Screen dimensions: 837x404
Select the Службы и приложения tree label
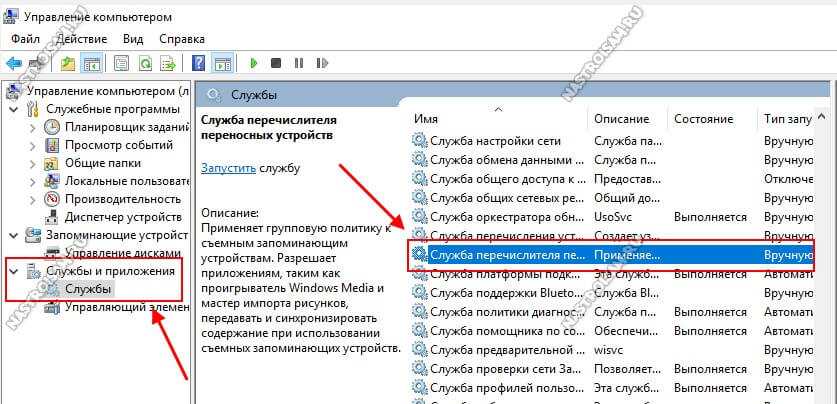pyautogui.click(x=110, y=271)
